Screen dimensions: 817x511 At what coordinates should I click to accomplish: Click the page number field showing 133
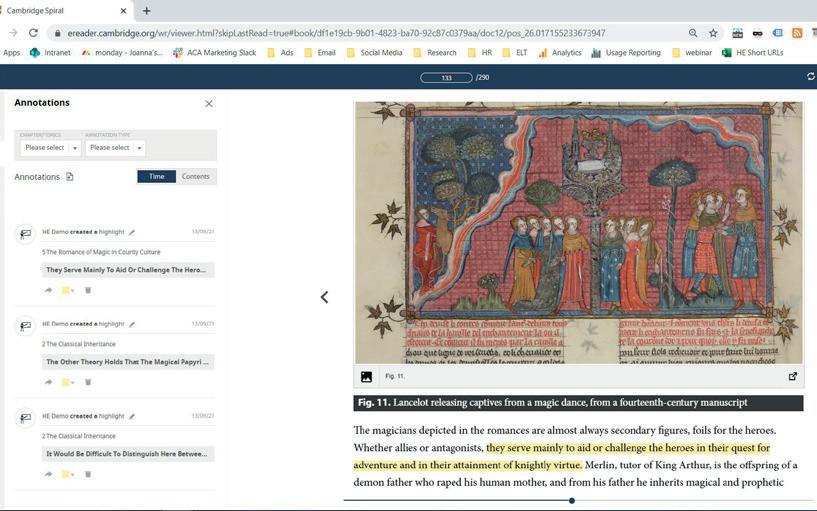click(x=447, y=78)
